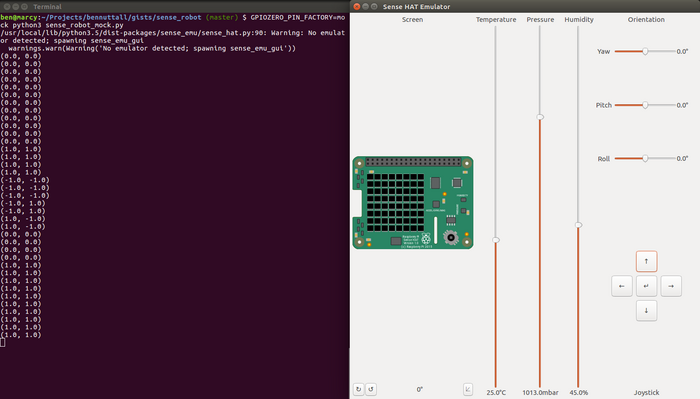Click the orientation scale icon beside the screen rotation
This screenshot has width=700, height=399.
pos(467,389)
